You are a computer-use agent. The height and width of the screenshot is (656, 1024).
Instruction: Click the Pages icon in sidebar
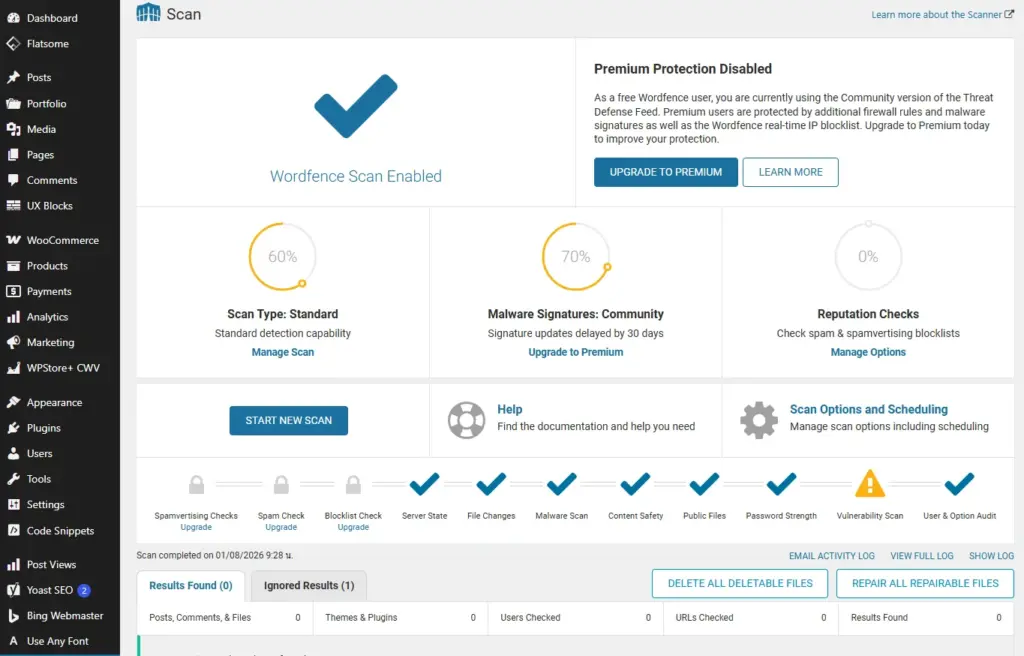[13, 155]
